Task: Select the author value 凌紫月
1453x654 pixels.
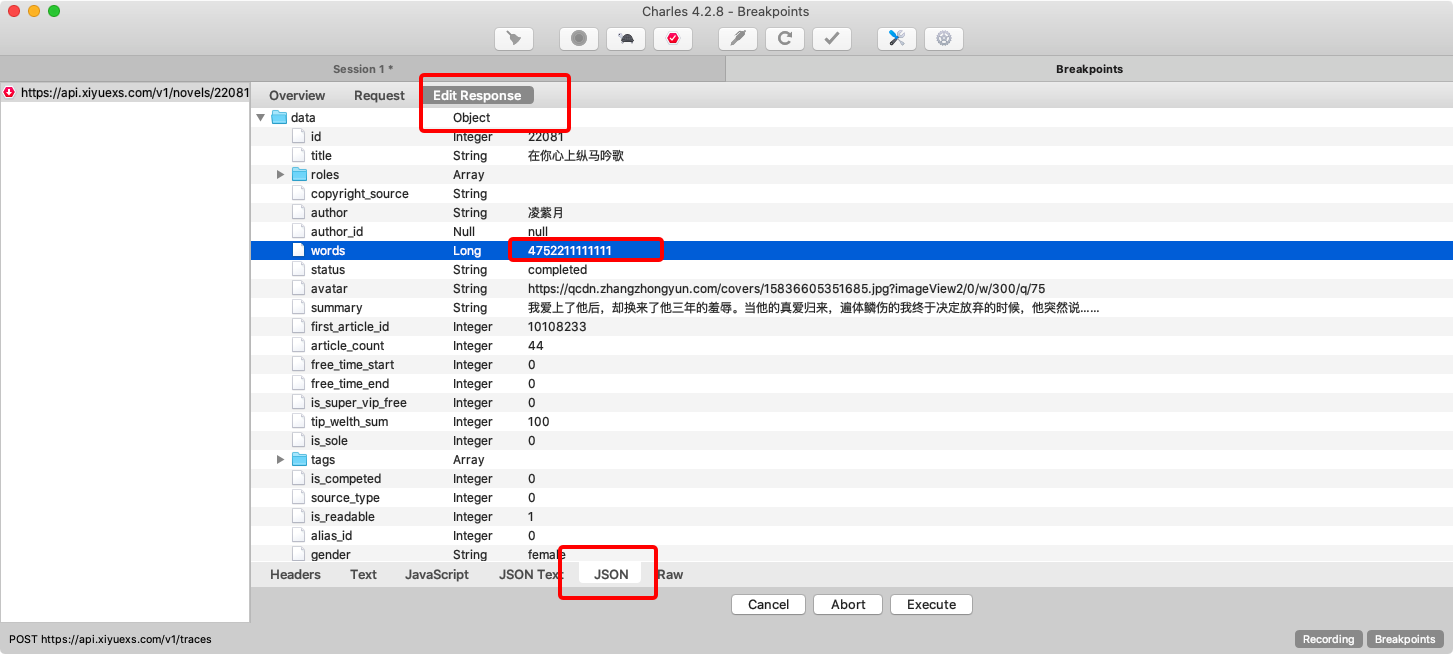Action: click(546, 213)
